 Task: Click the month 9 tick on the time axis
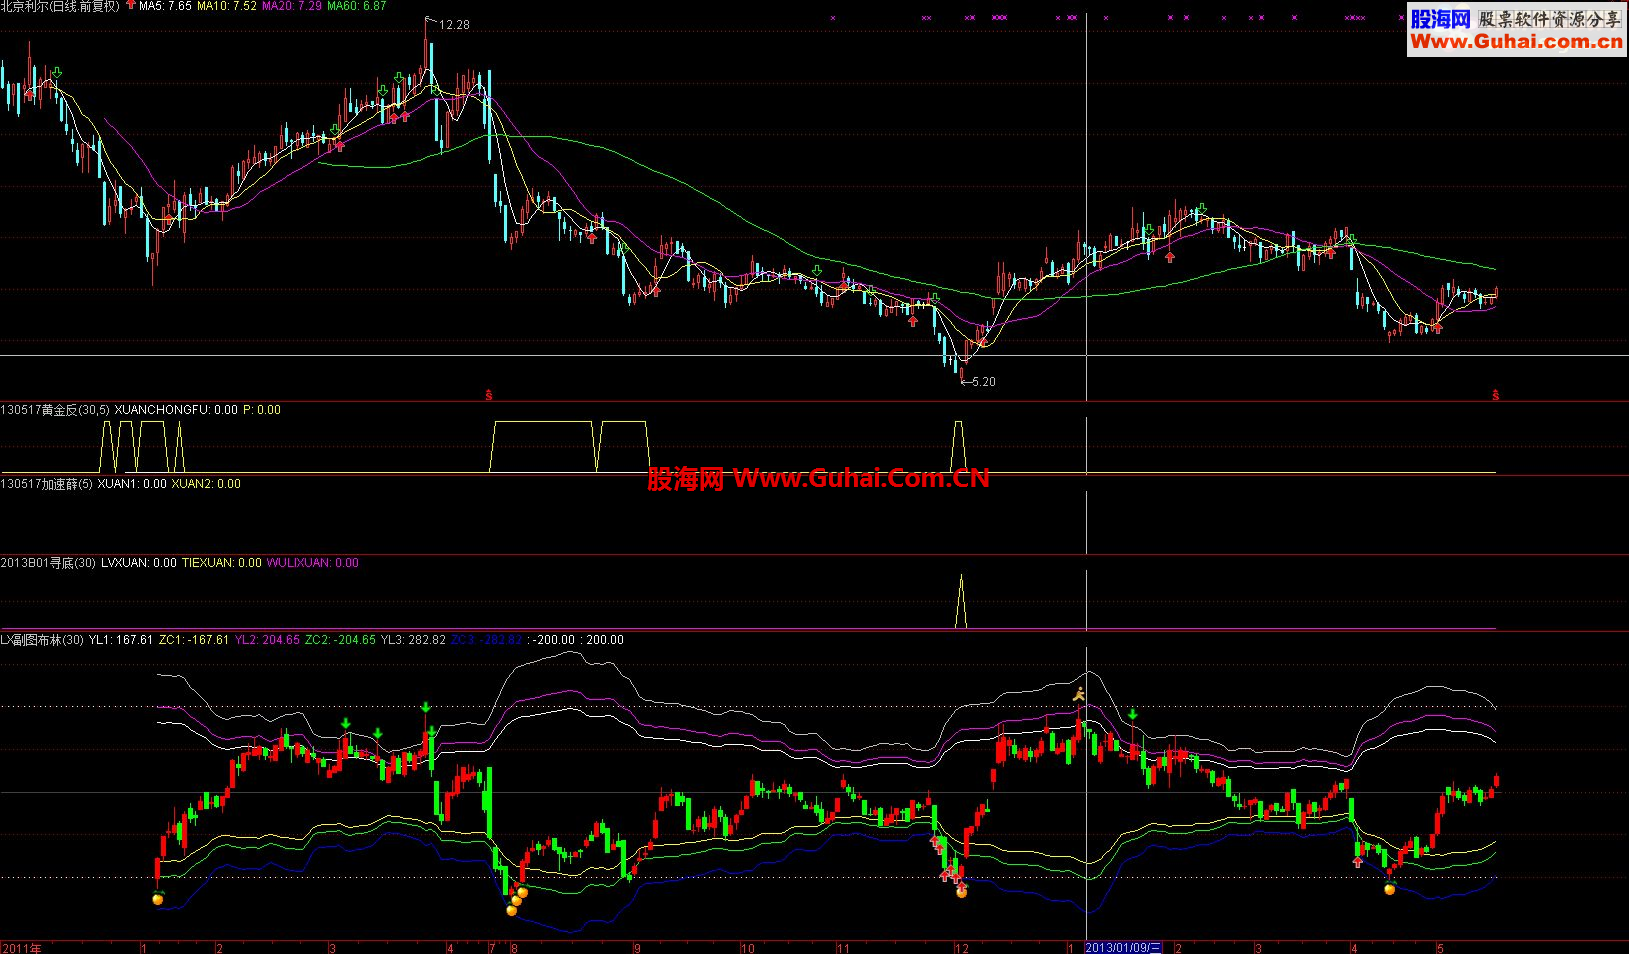coord(637,948)
